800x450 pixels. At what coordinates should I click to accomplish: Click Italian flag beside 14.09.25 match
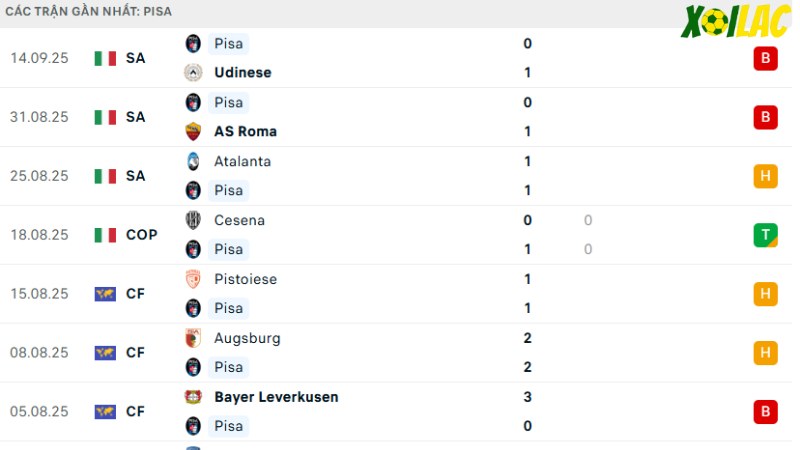click(105, 58)
